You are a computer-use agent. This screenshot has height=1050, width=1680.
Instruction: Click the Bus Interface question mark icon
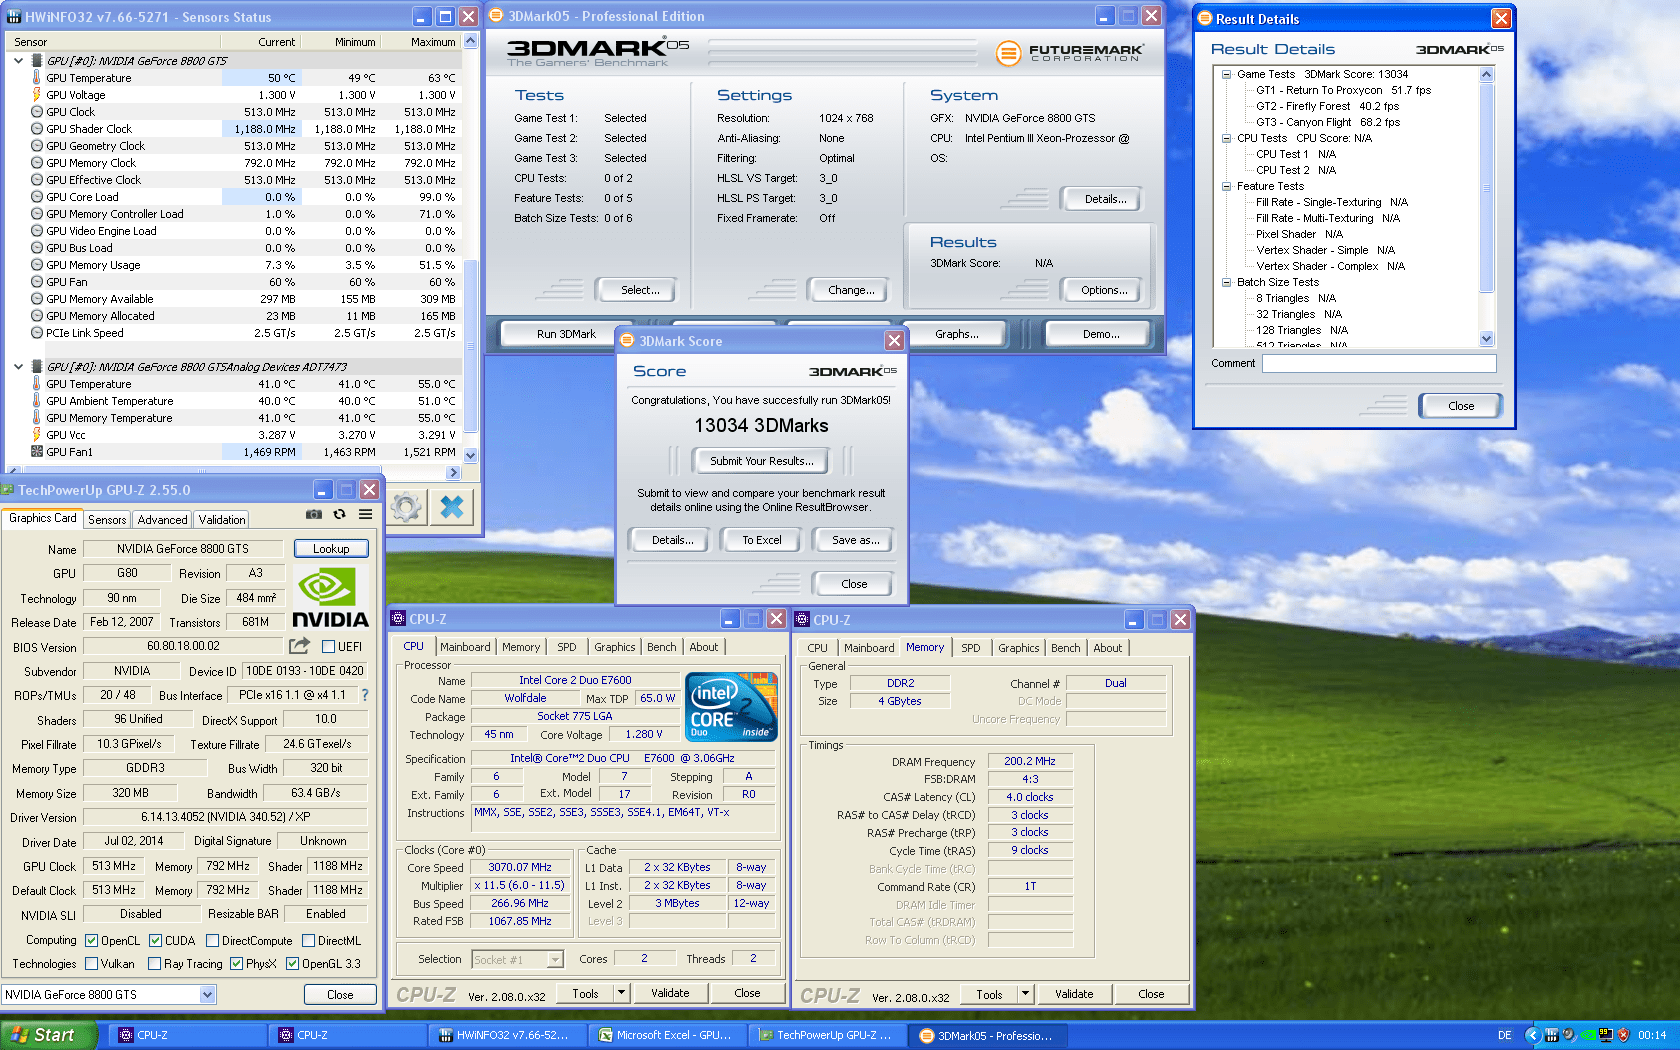click(365, 695)
